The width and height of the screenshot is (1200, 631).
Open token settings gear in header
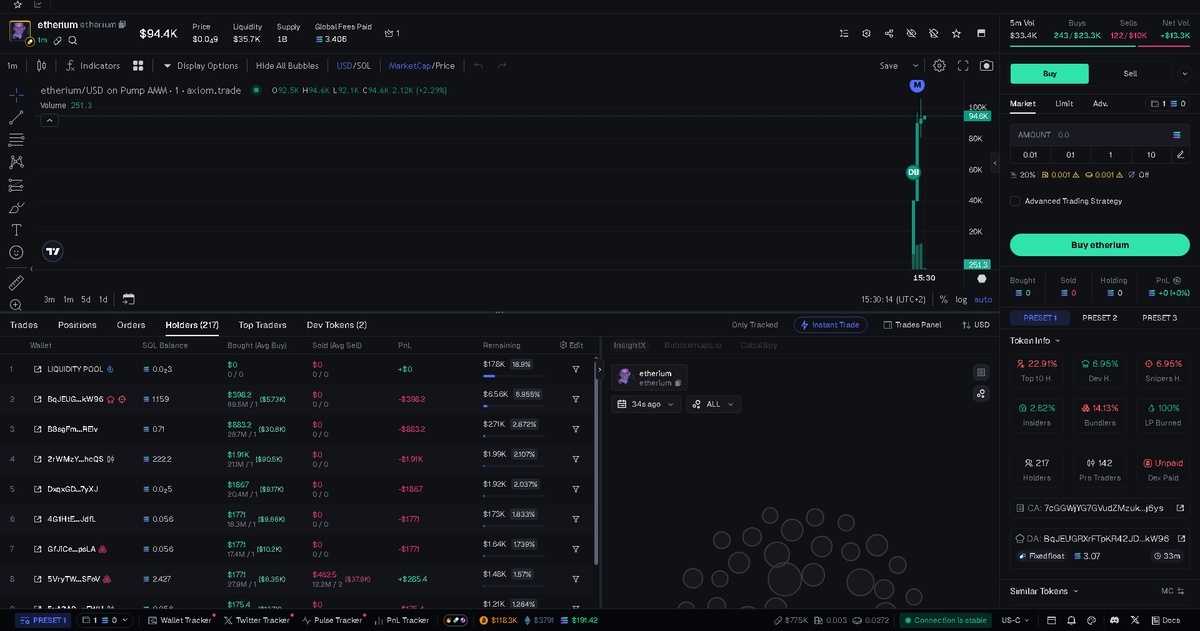point(866,33)
